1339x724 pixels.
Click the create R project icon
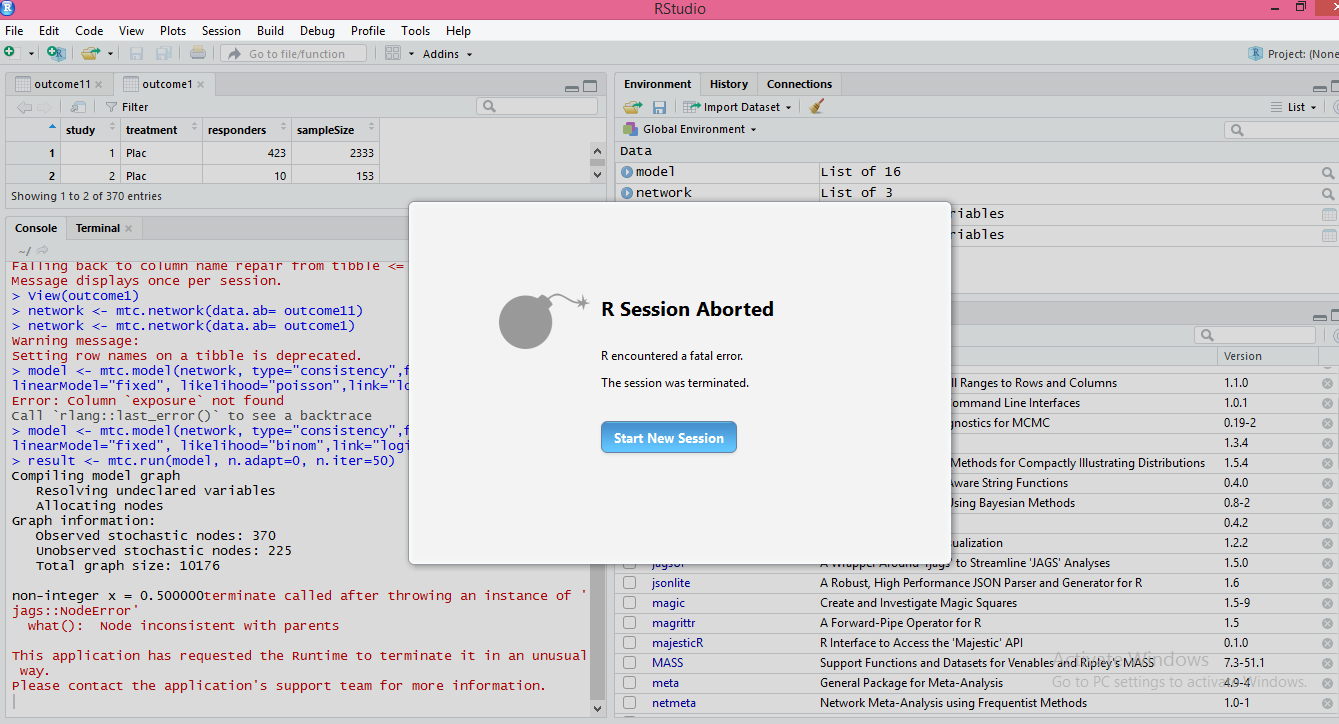coord(57,53)
